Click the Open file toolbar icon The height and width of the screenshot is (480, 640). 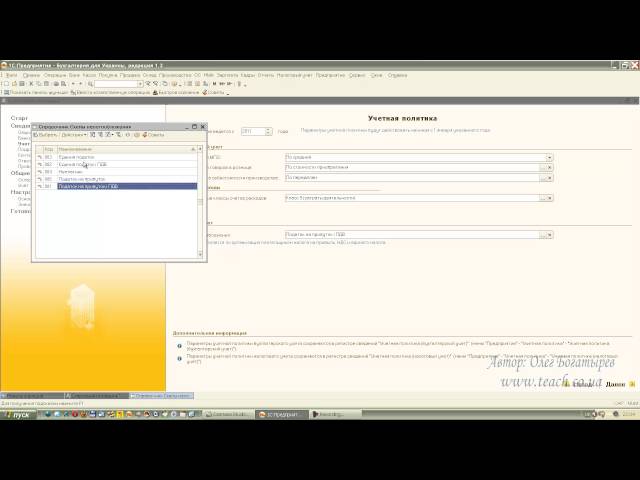(14, 84)
